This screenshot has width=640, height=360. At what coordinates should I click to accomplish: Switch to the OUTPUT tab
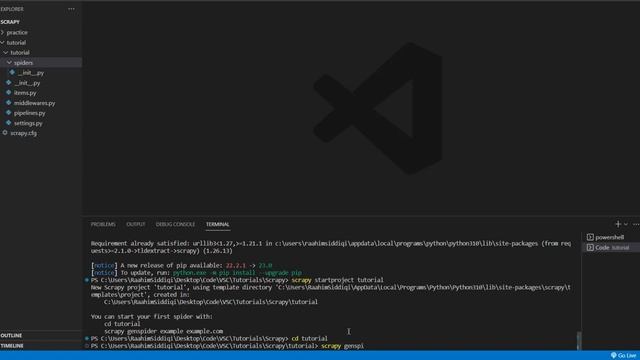point(136,224)
